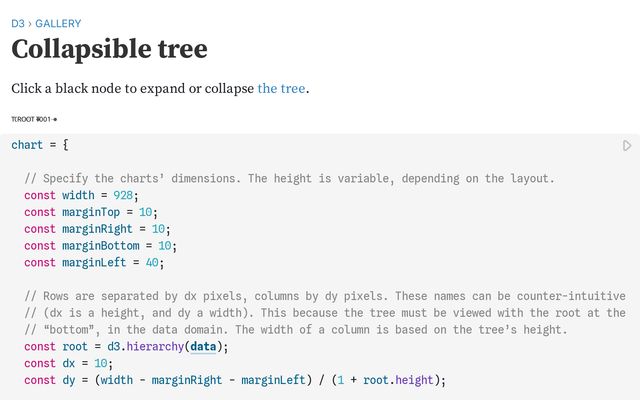Image resolution: width=640 pixels, height=400 pixels.
Task: Click the "Collapsible tree" page title
Action: point(109,49)
